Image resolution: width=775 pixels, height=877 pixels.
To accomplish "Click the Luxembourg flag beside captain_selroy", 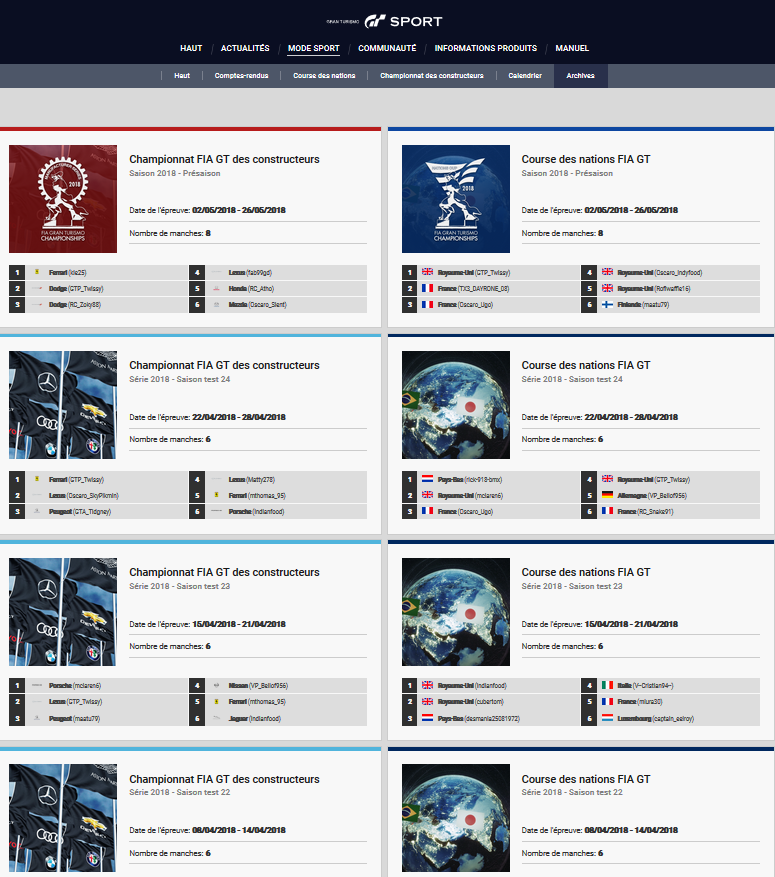I will point(607,718).
